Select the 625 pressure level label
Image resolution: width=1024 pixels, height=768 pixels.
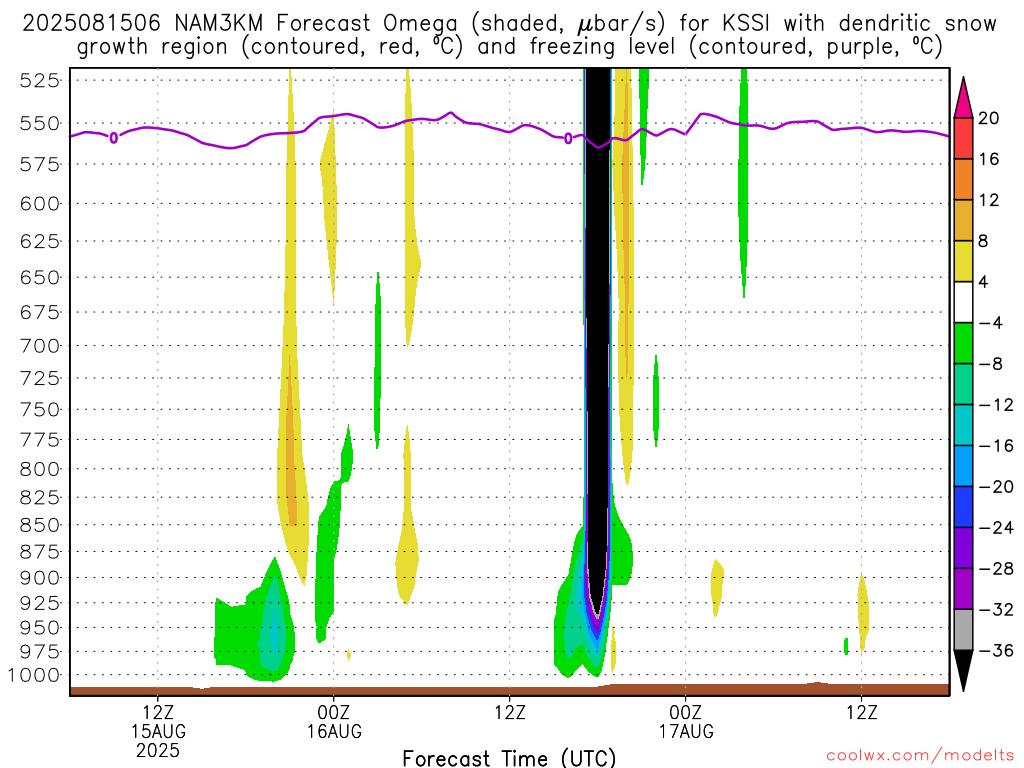click(x=39, y=242)
